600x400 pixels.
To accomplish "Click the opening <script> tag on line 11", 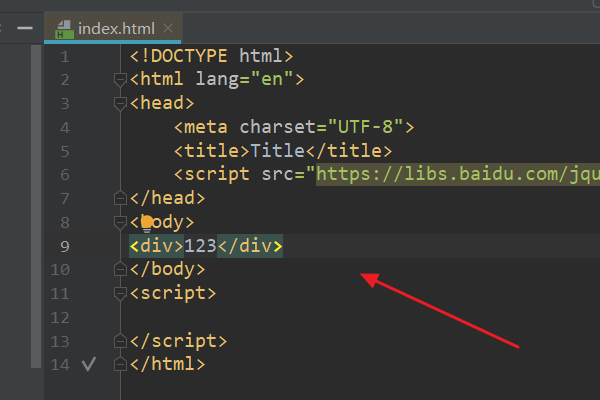I will 173,294.
